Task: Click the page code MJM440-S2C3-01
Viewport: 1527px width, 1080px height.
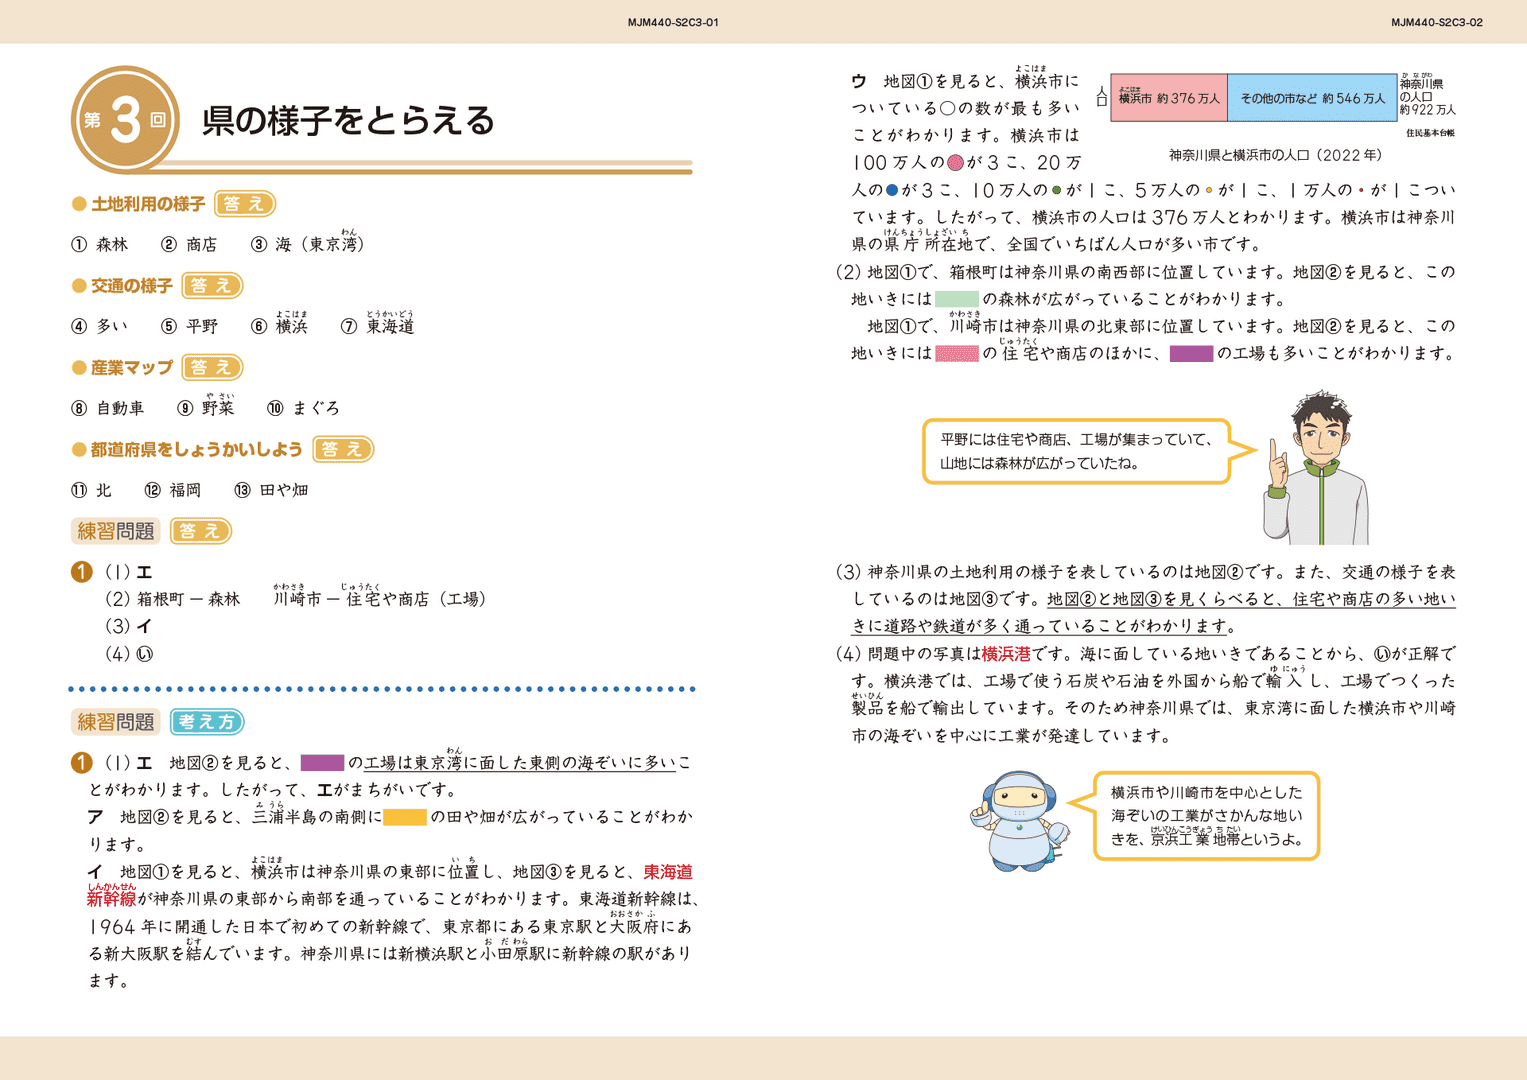Action: point(673,22)
